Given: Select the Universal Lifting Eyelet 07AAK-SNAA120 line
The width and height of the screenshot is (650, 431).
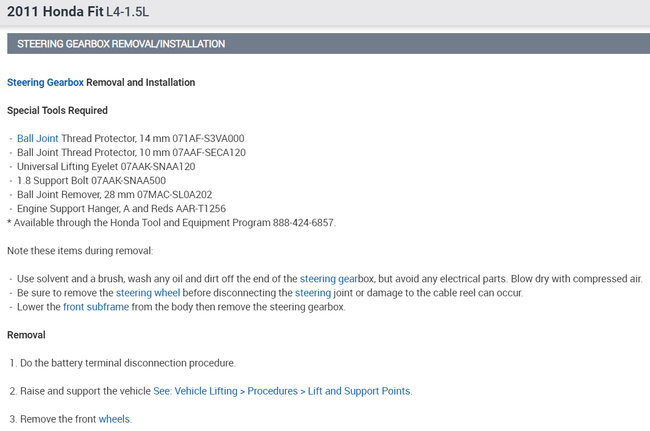Looking at the screenshot, I should [104, 166].
